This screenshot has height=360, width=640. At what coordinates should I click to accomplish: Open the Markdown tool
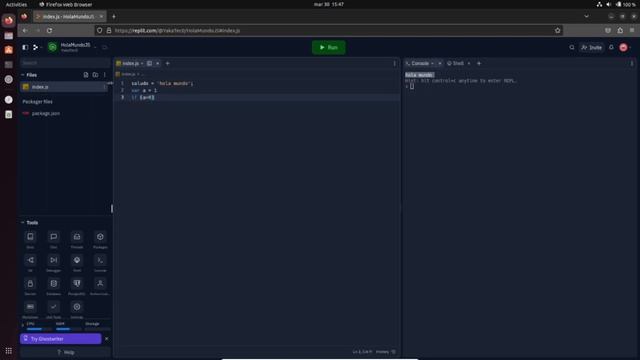point(30,309)
